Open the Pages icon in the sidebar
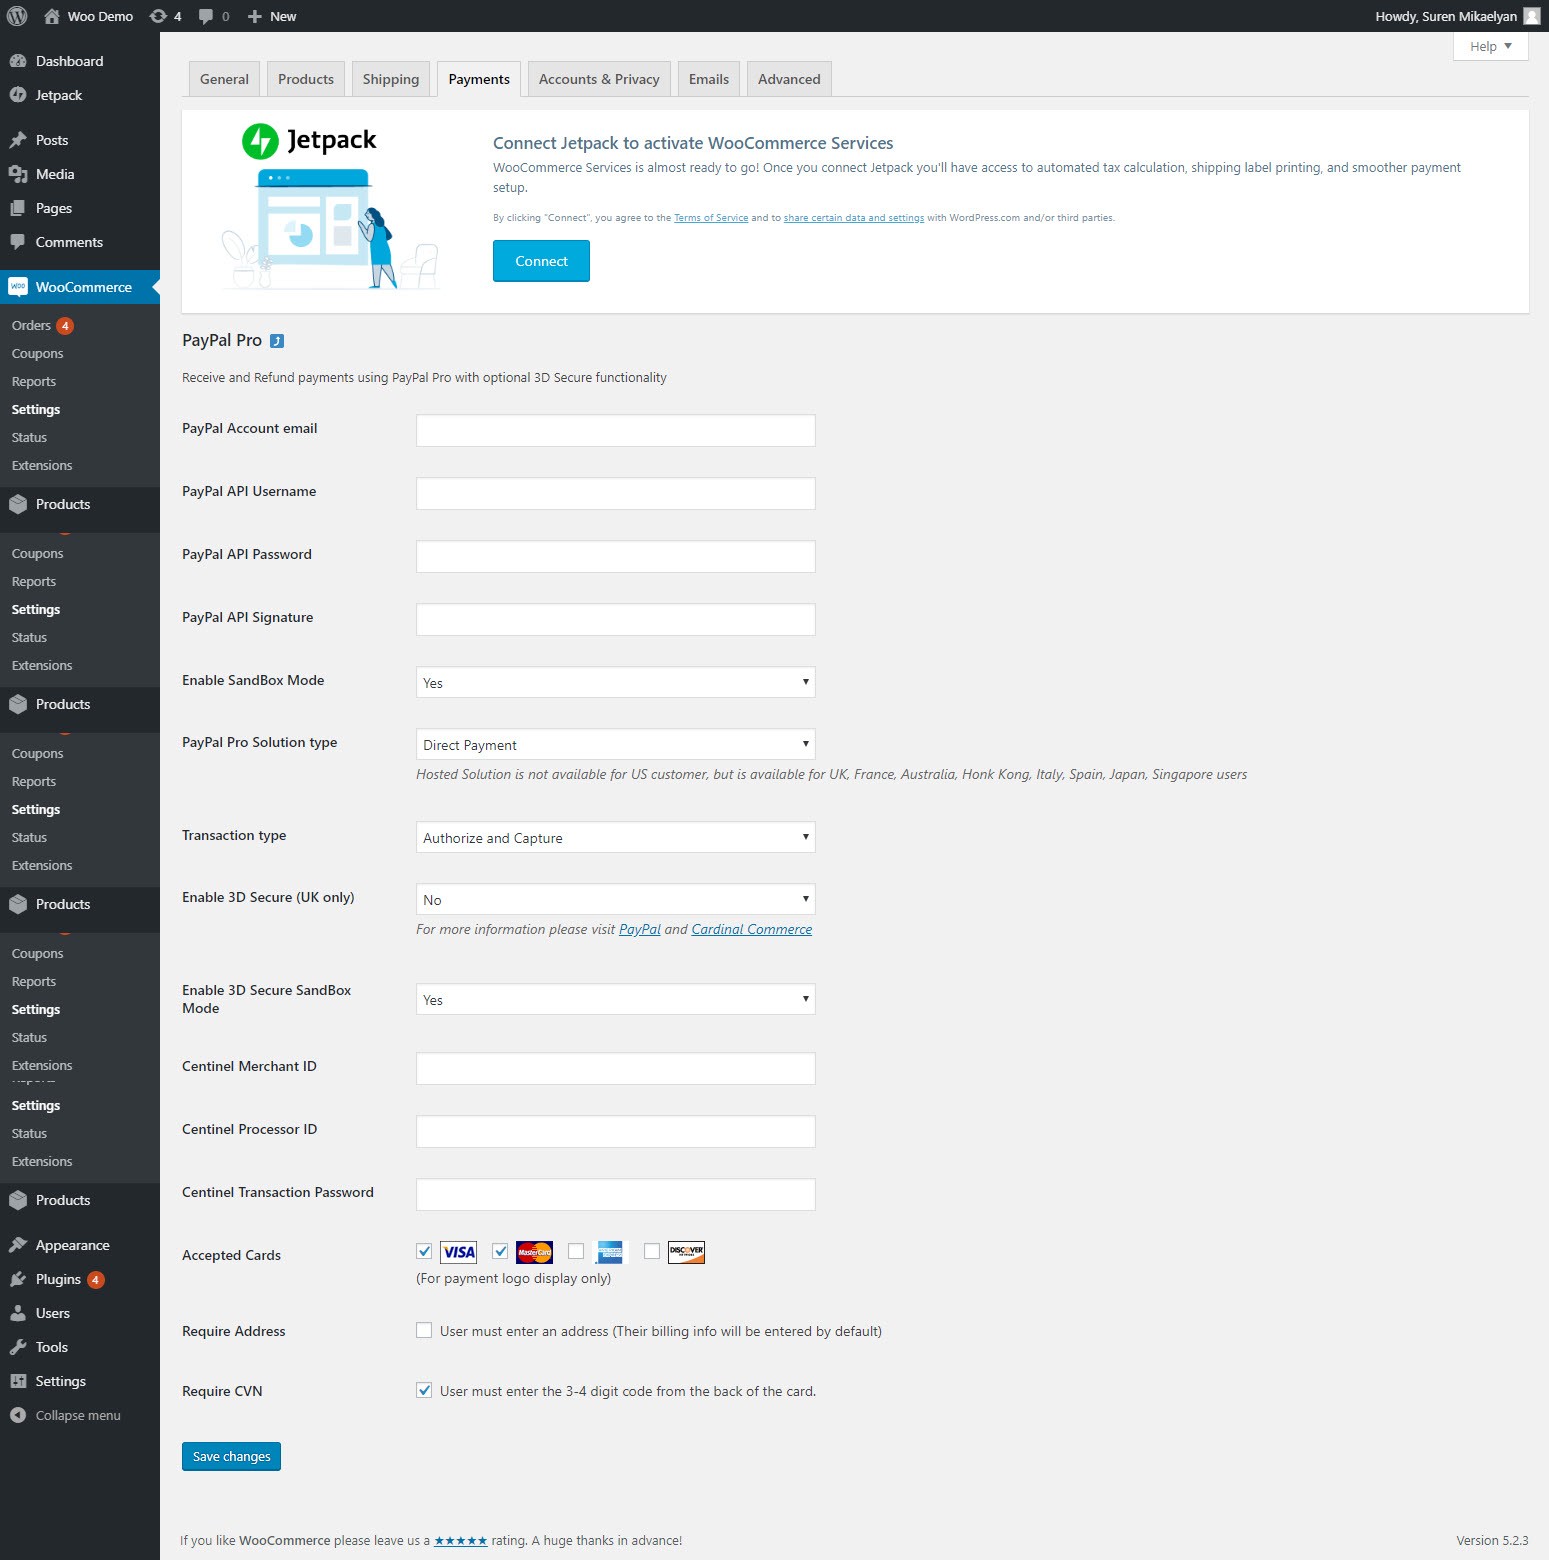 pos(18,208)
